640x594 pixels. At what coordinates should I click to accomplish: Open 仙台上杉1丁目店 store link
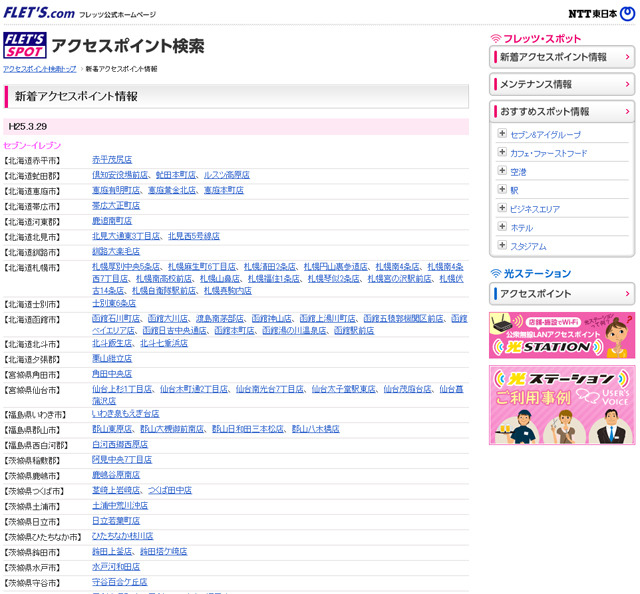coord(122,389)
